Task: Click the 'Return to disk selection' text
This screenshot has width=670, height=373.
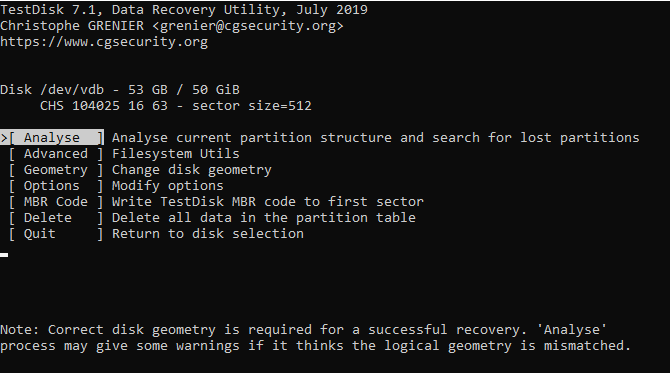Action: (208, 234)
